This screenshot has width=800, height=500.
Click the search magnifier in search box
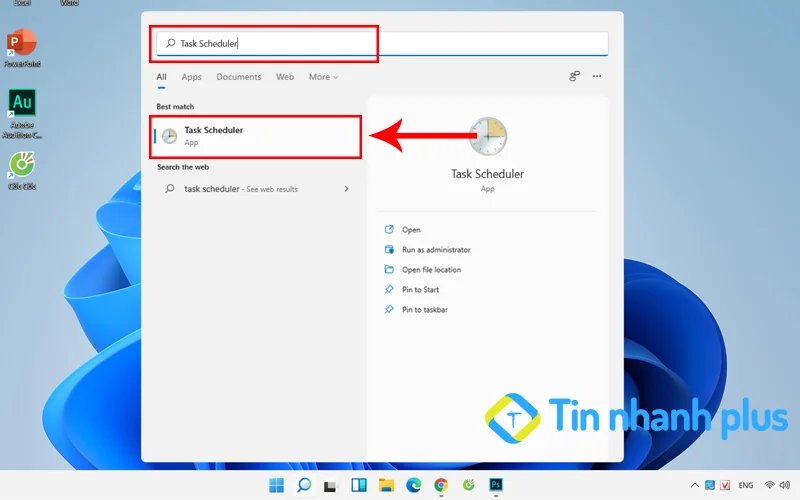[x=170, y=43]
